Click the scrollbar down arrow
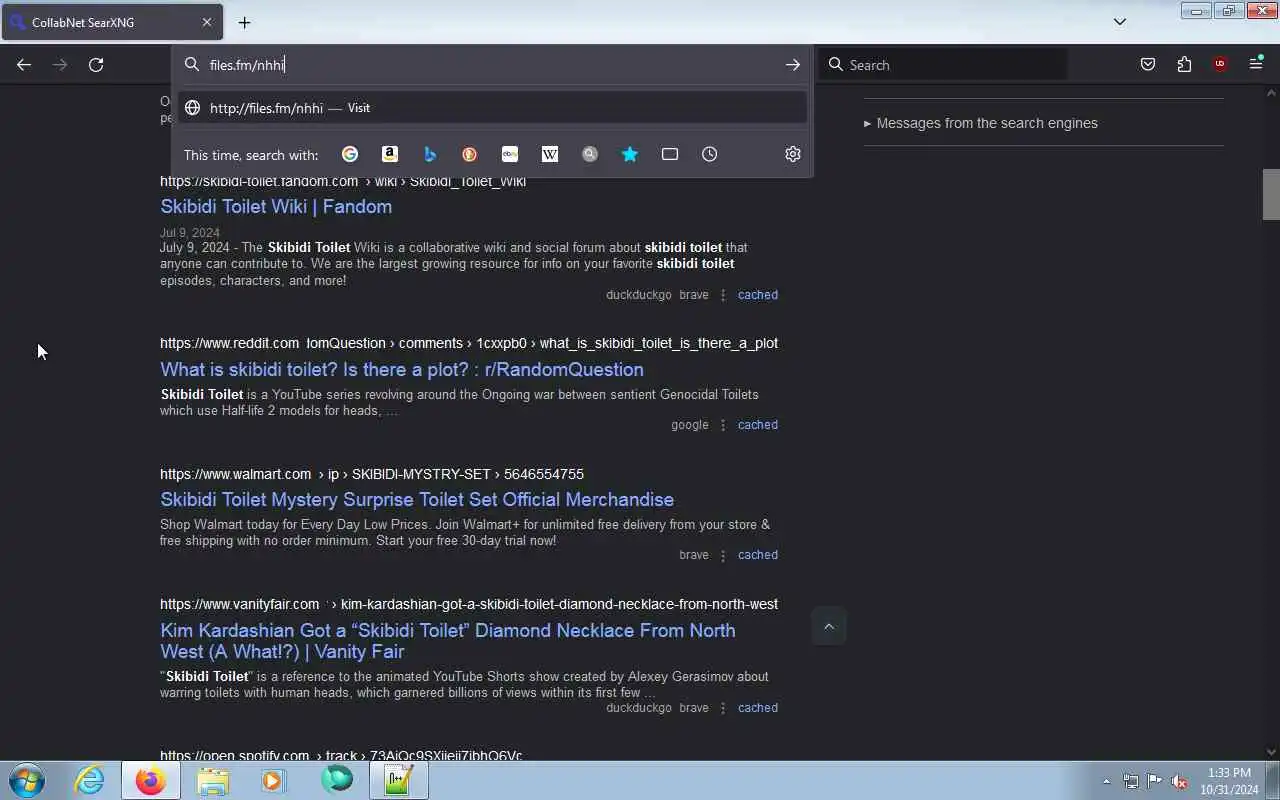Viewport: 1280px width, 800px height. point(1271,752)
